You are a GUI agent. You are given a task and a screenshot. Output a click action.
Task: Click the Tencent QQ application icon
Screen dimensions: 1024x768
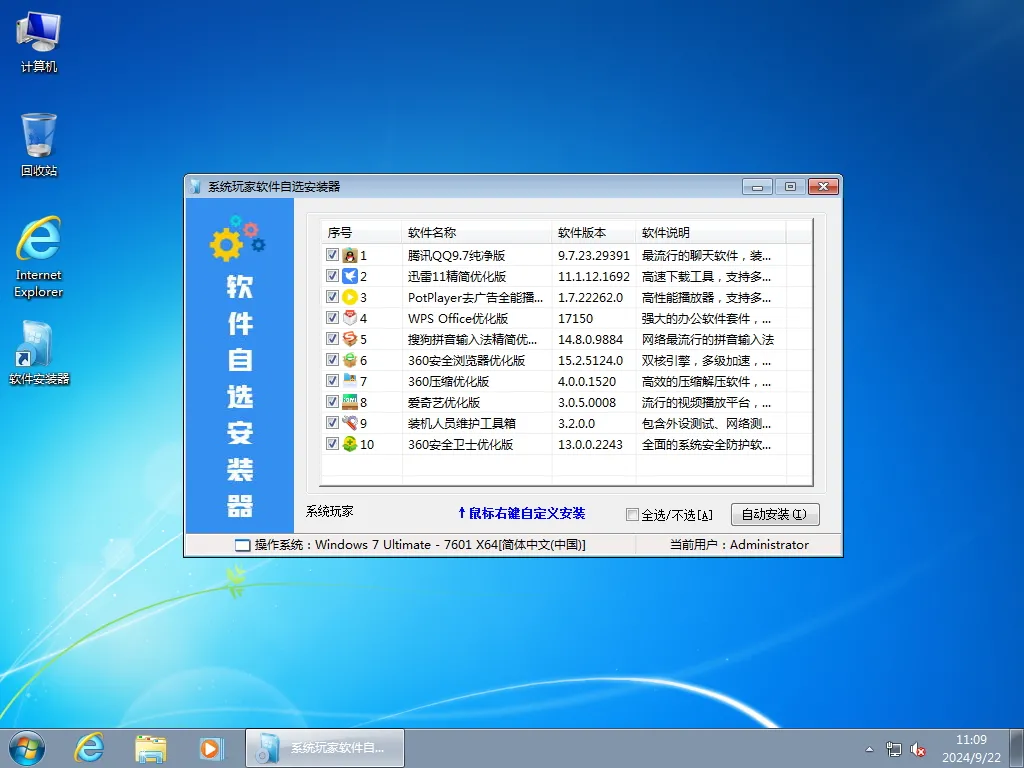coord(350,255)
